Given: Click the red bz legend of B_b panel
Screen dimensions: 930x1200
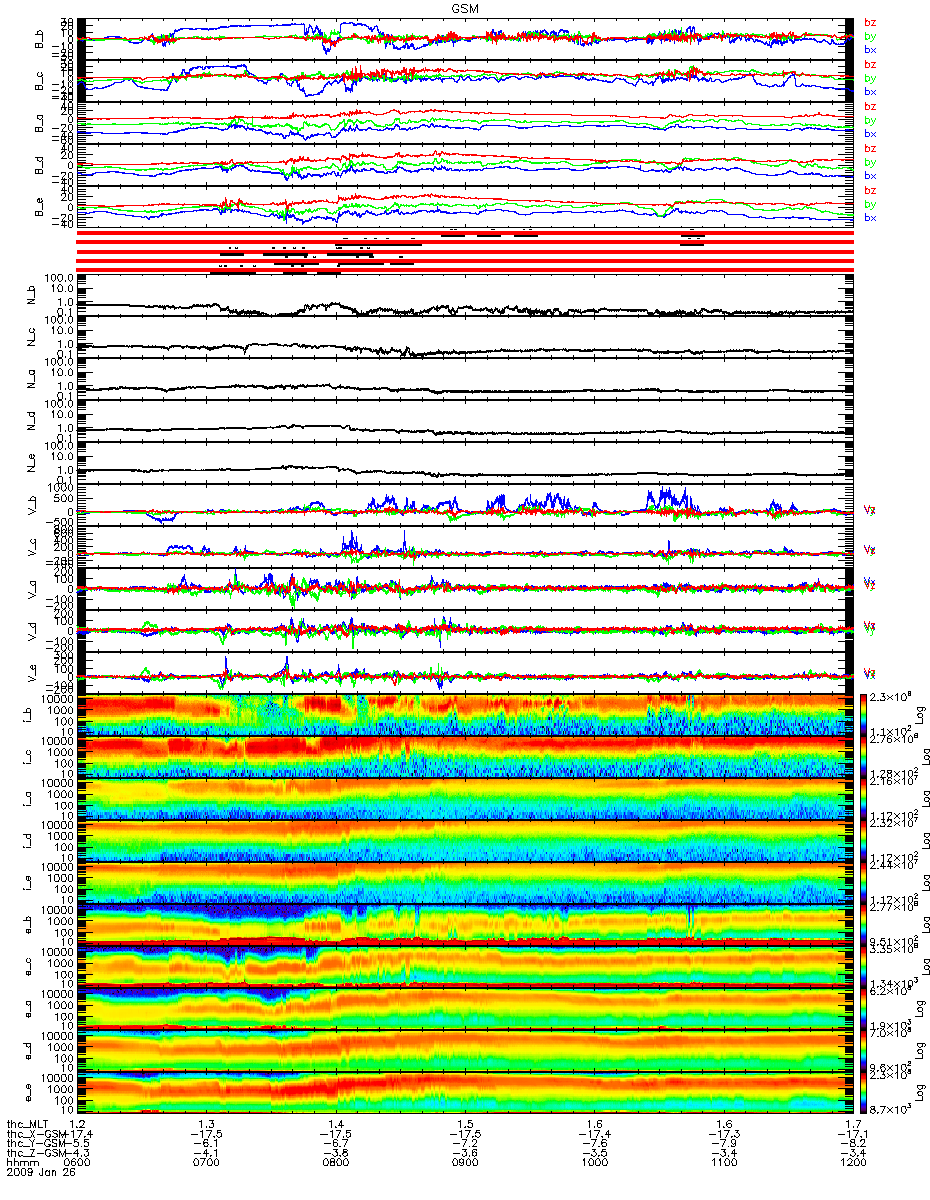Looking at the screenshot, I should (870, 23).
